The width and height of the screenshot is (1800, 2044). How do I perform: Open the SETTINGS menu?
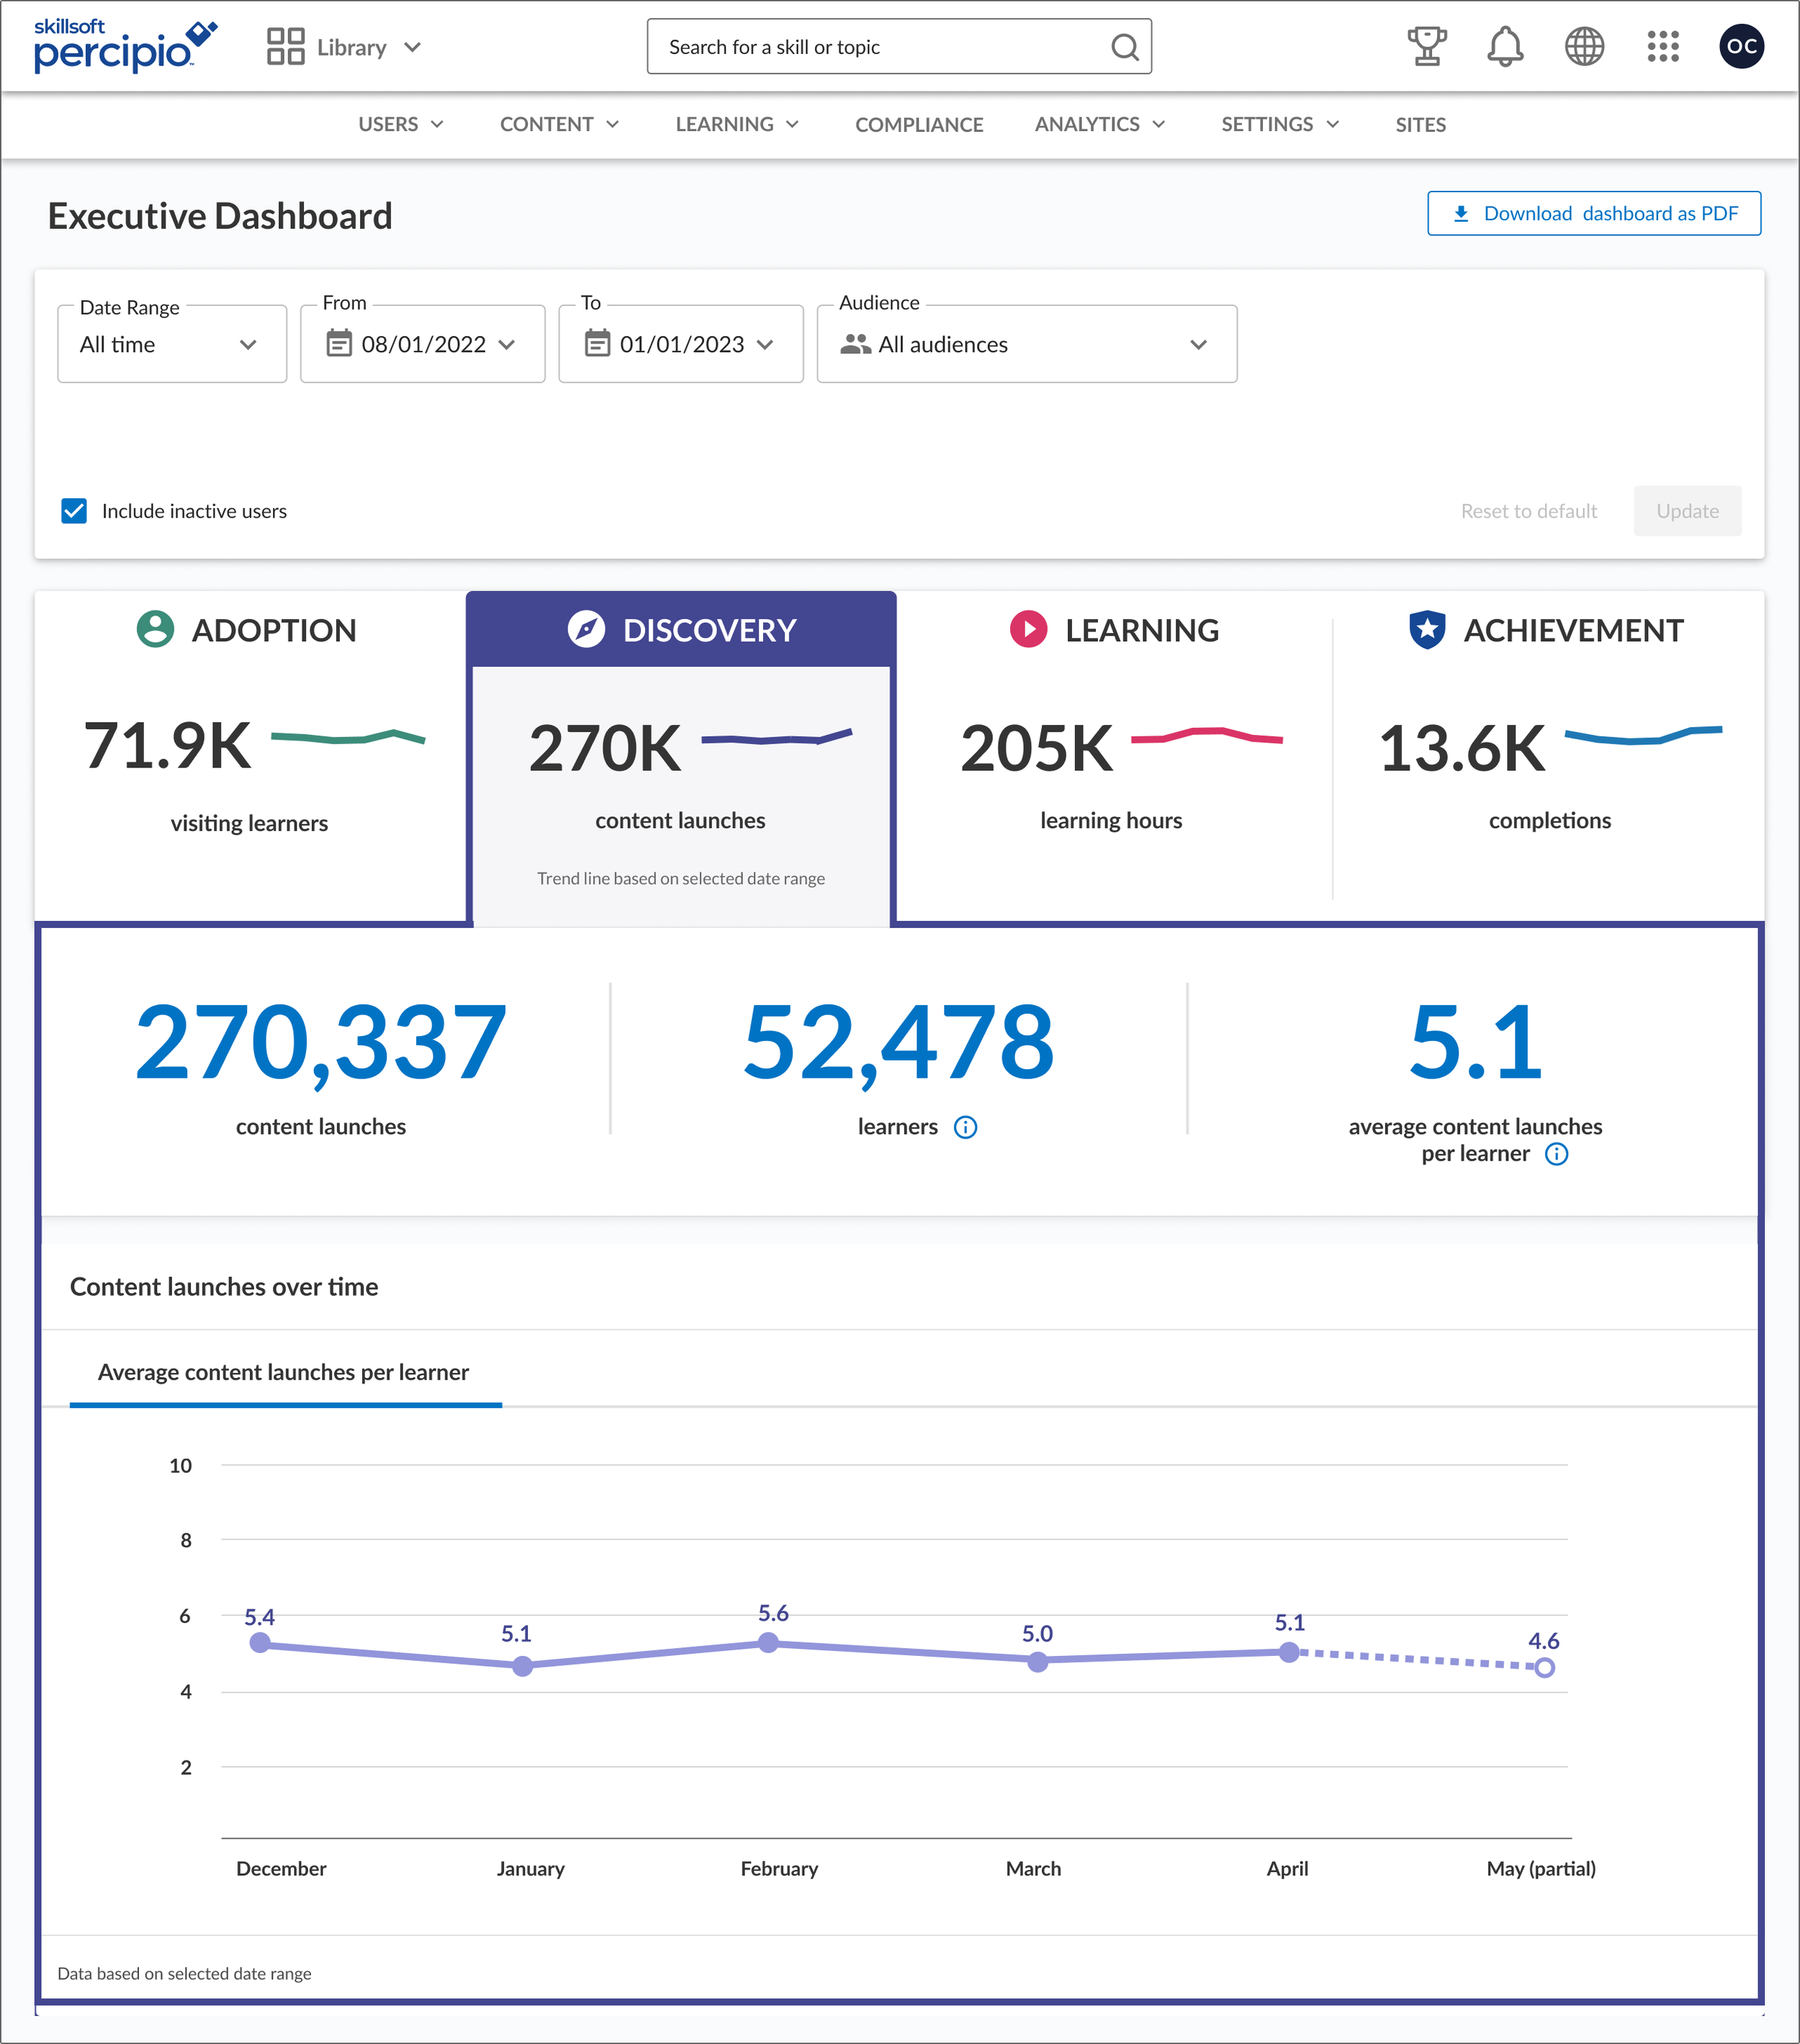coord(1280,124)
